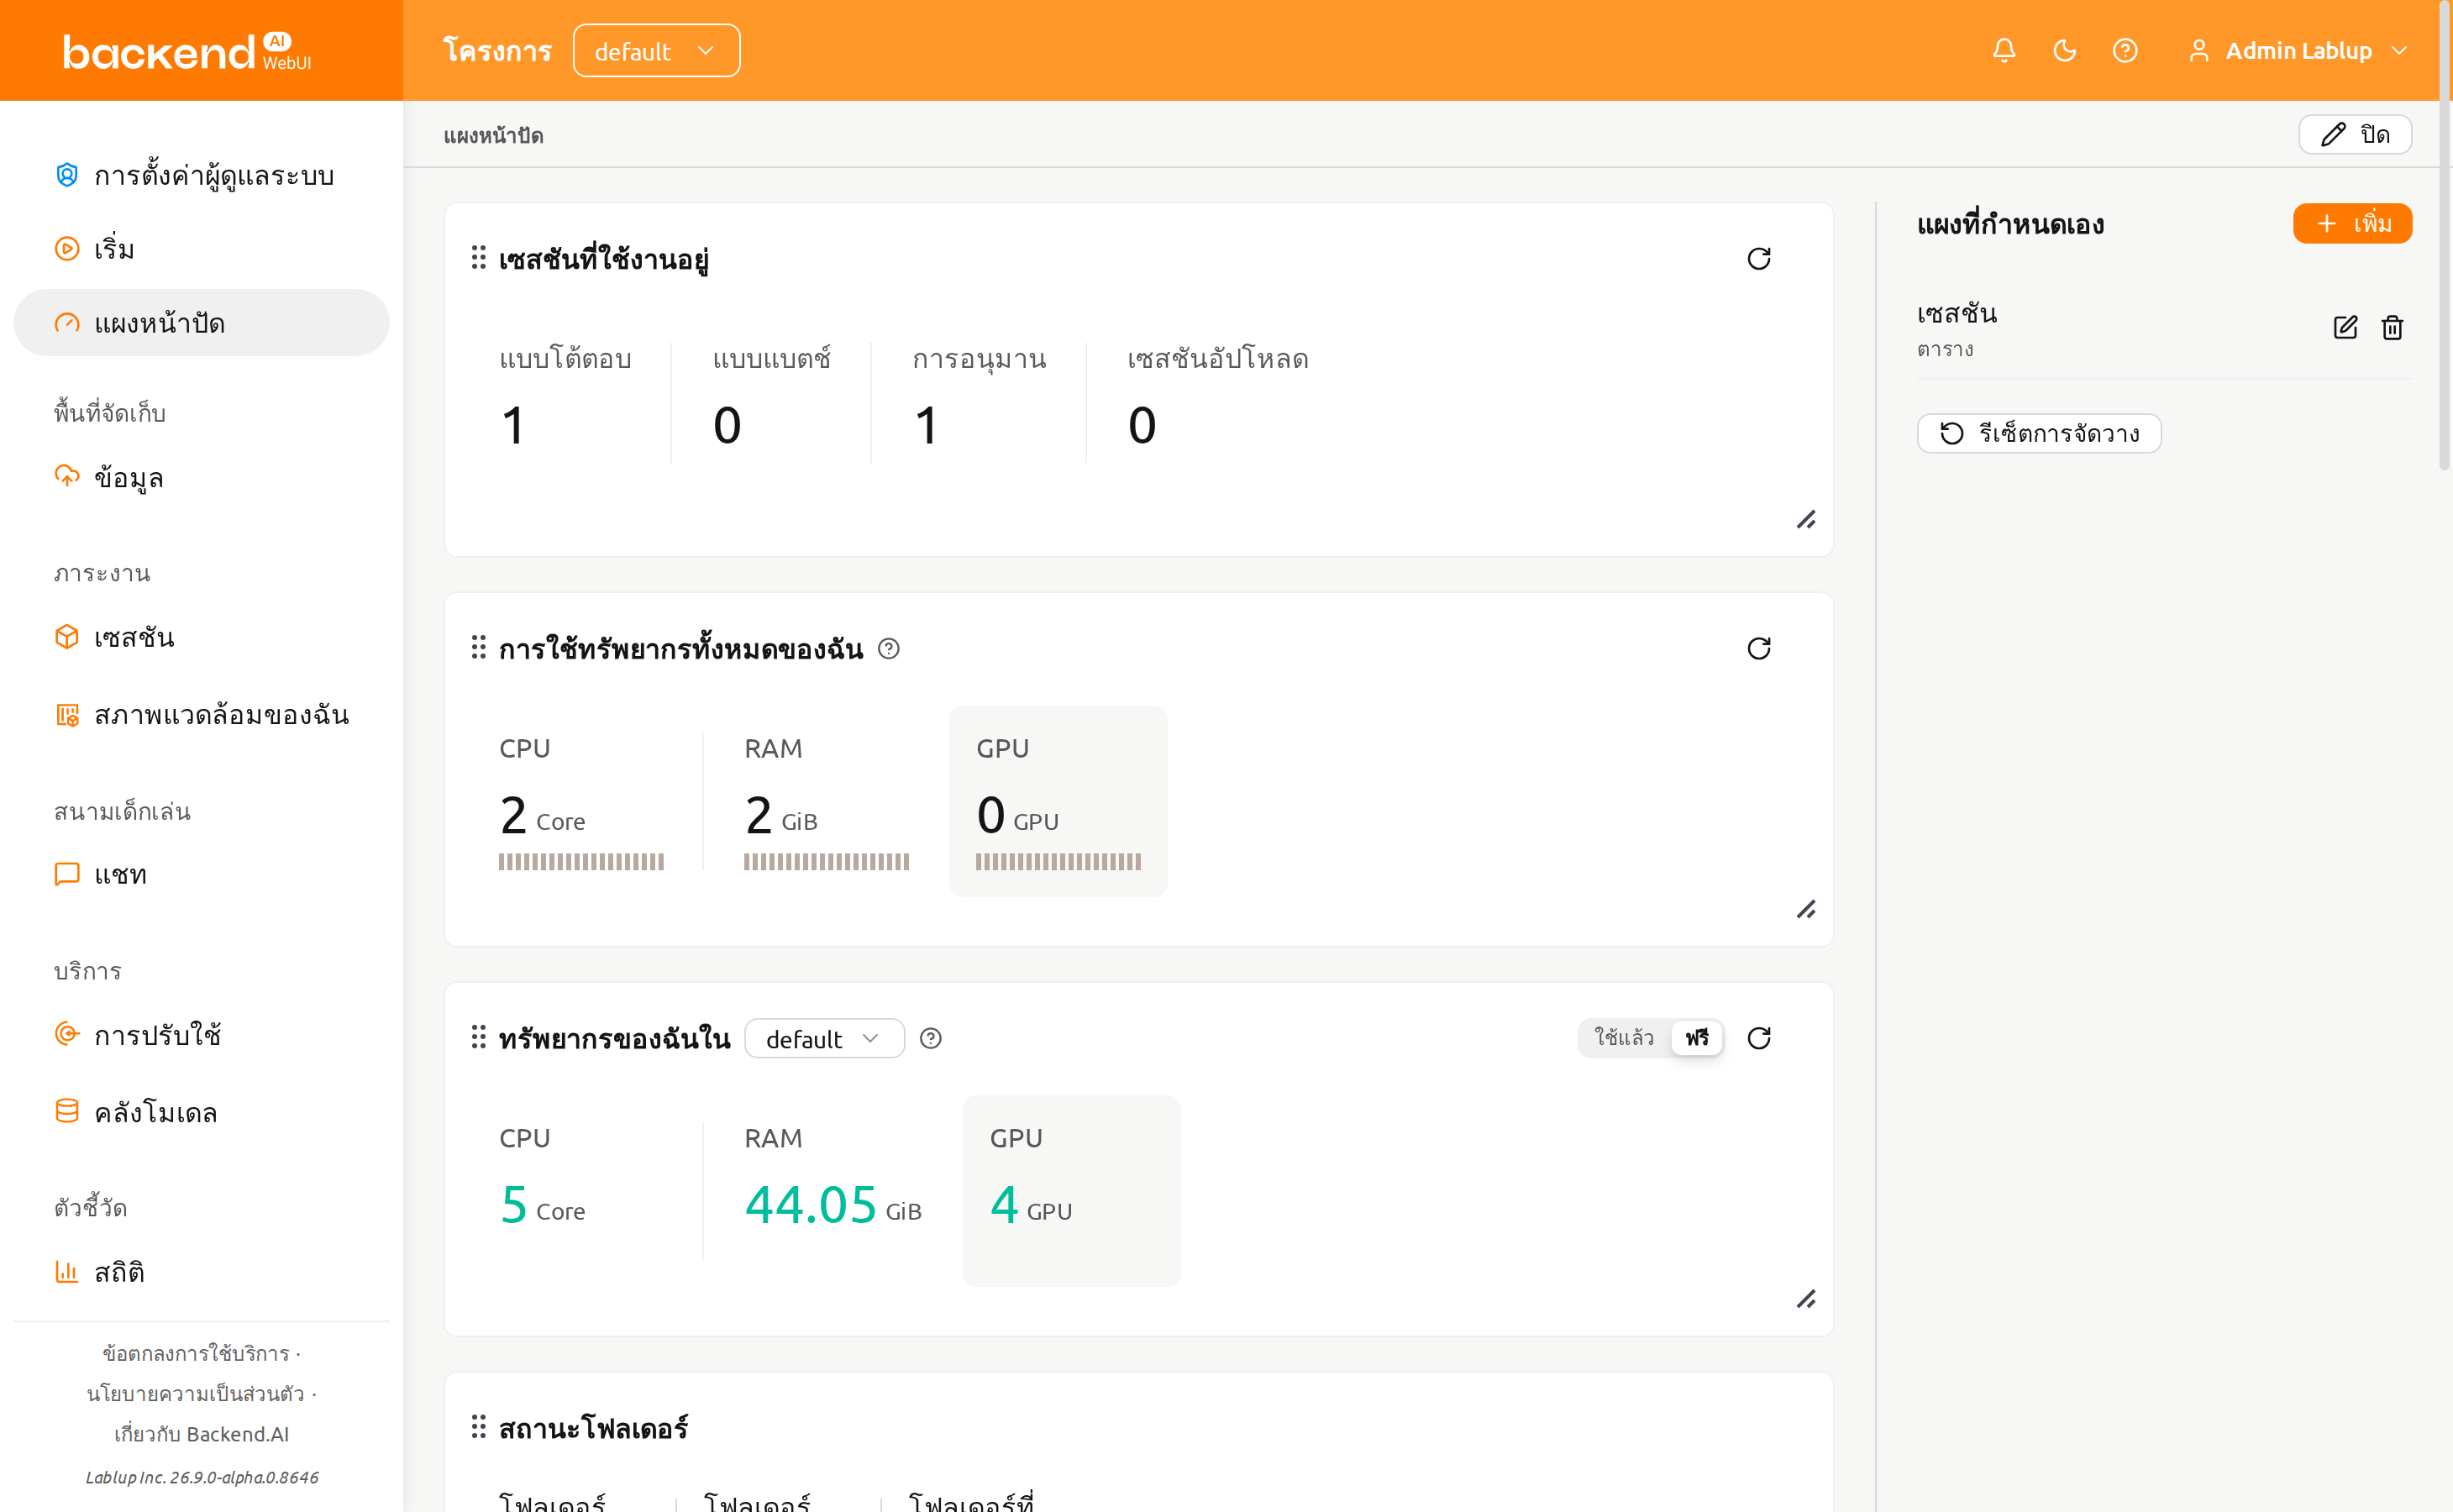Select the ใช้แล้ว segment option
The image size is (2453, 1512).
[1624, 1038]
